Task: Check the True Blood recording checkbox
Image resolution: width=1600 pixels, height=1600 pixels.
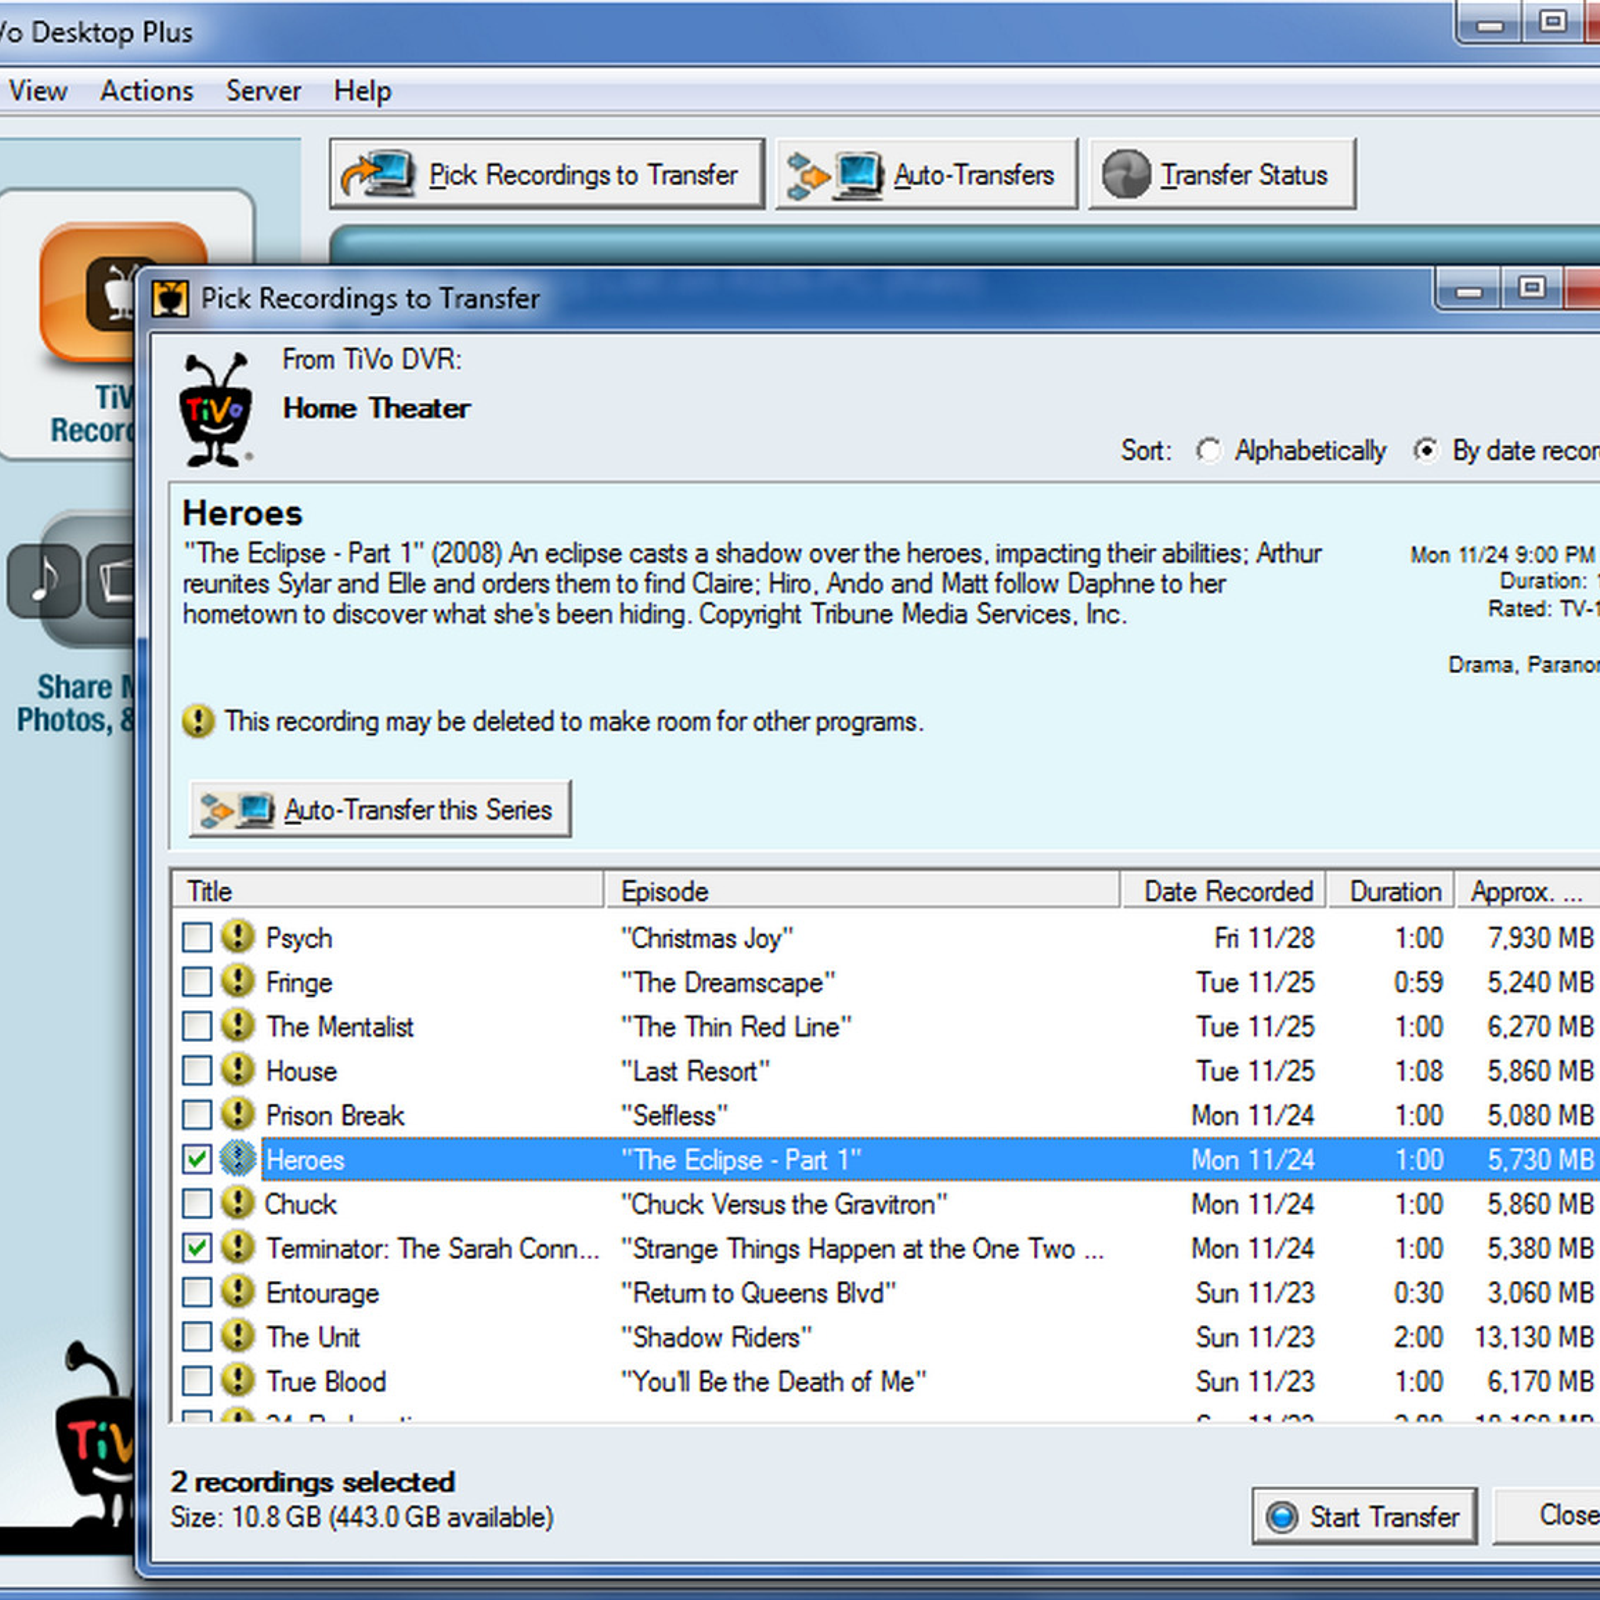Action: (197, 1380)
